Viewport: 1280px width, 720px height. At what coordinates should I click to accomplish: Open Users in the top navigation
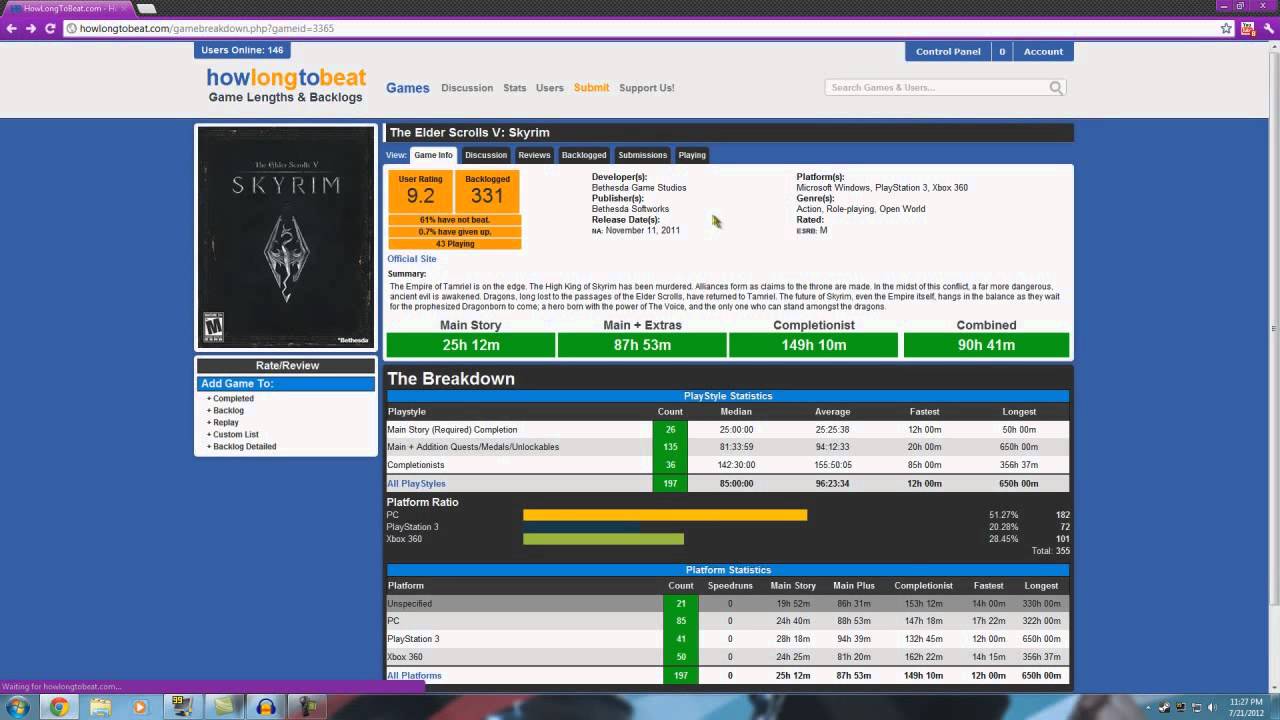(x=550, y=88)
